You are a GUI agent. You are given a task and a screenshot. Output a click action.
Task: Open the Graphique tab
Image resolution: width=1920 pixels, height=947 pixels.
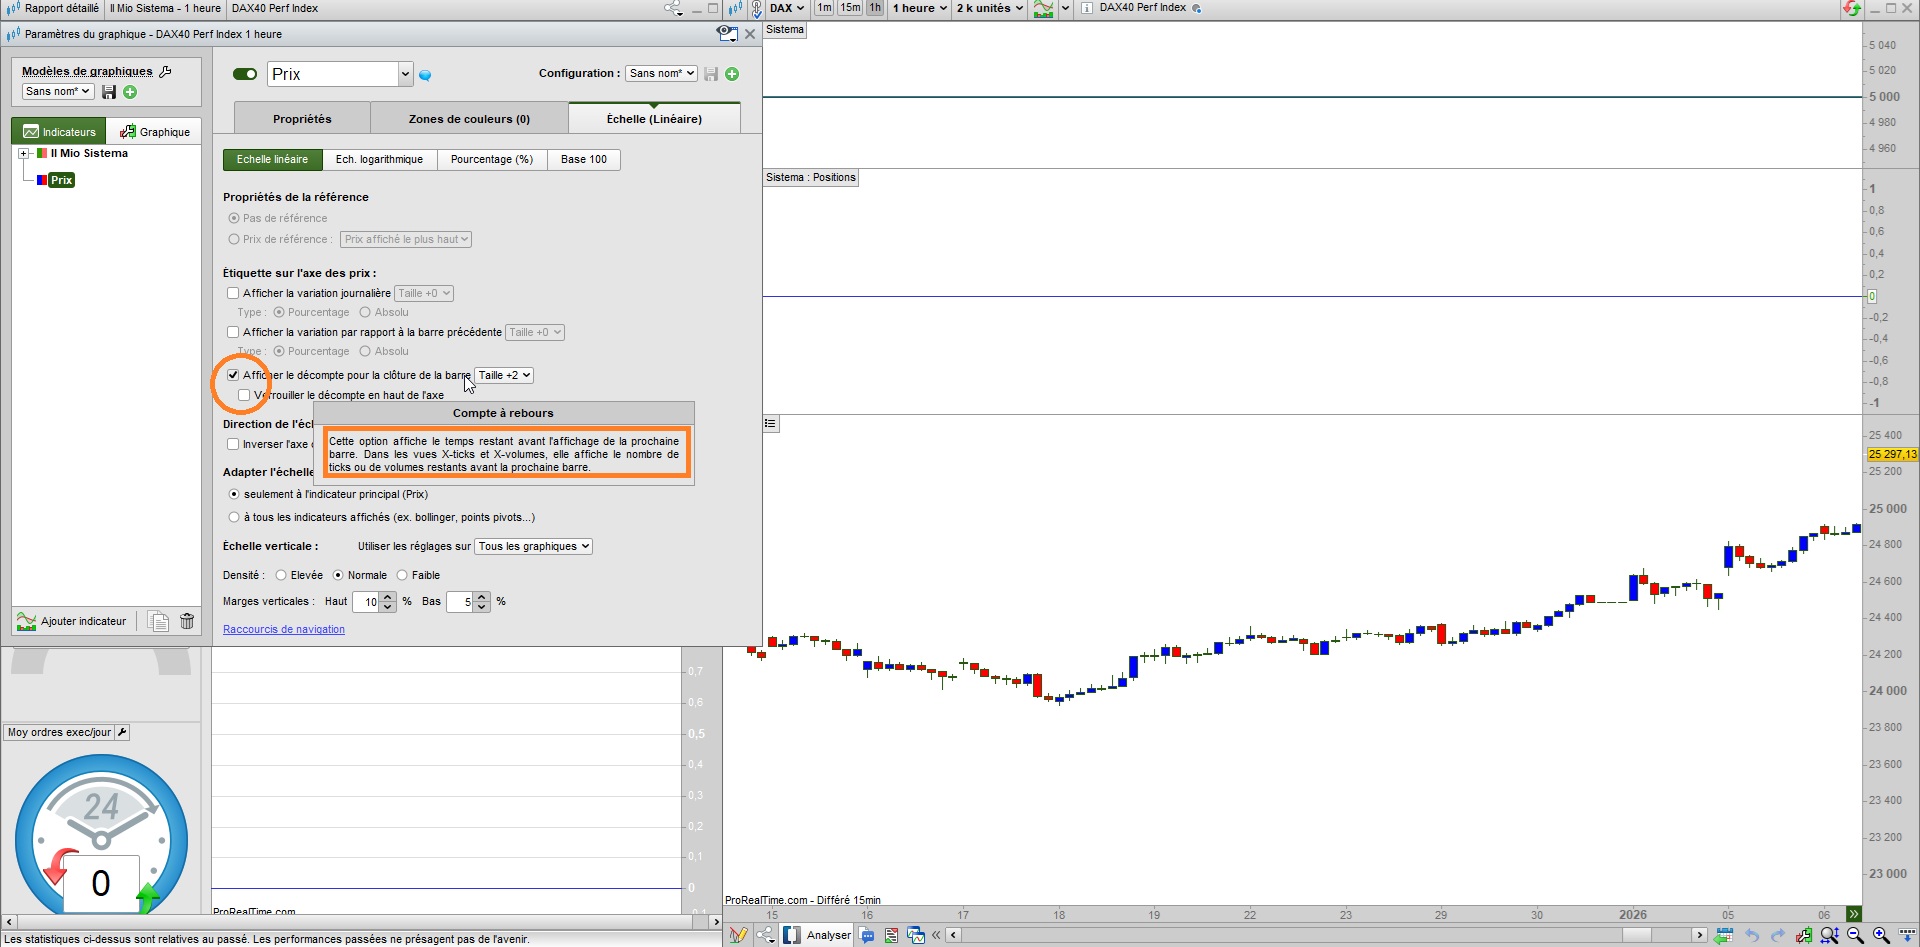[x=155, y=132]
